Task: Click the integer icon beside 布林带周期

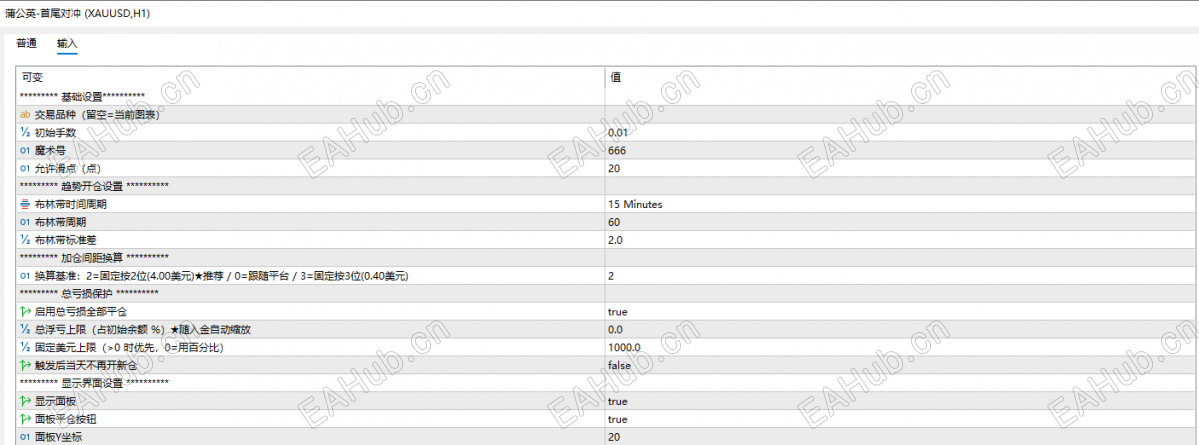Action: click(x=25, y=222)
